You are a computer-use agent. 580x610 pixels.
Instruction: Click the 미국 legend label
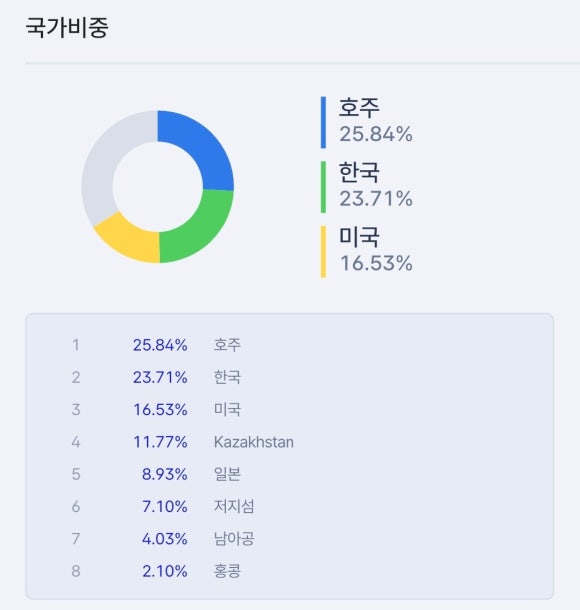[359, 237]
